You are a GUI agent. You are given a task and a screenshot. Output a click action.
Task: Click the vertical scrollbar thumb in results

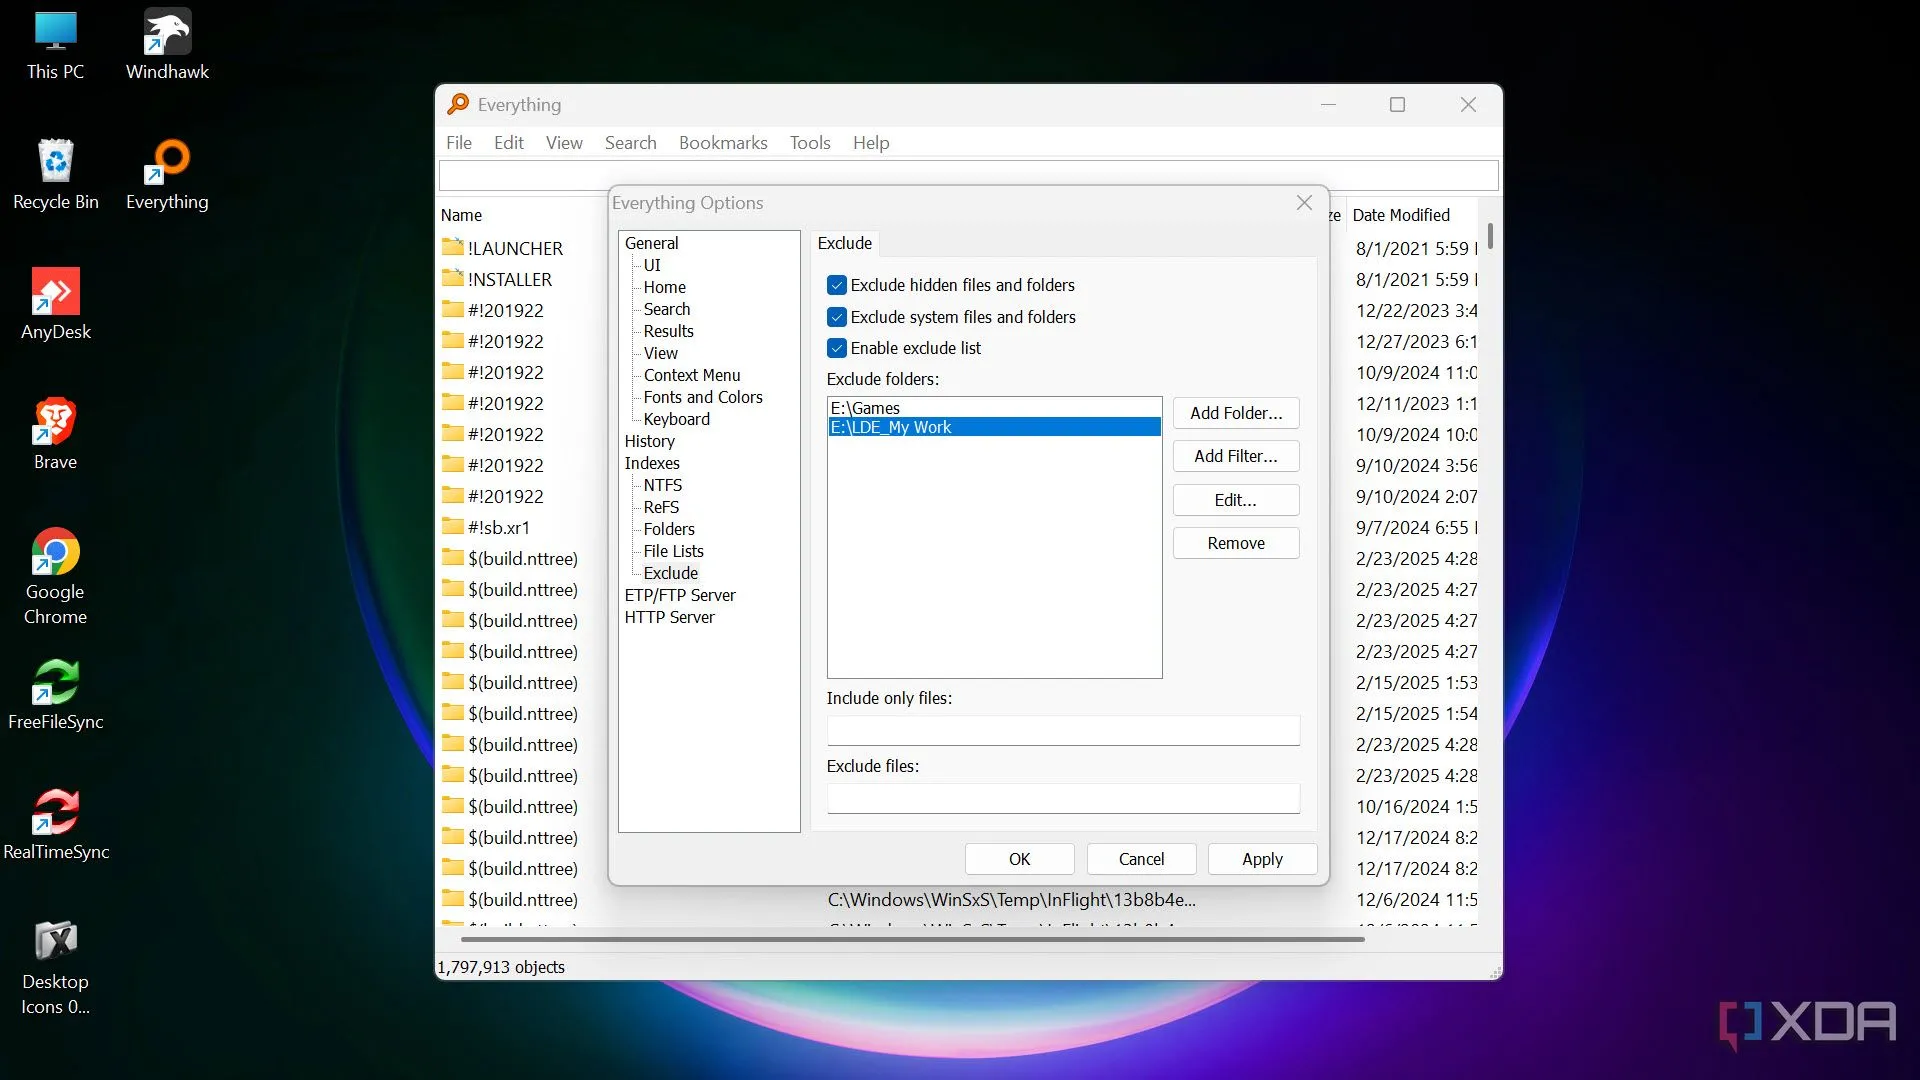pyautogui.click(x=1490, y=236)
